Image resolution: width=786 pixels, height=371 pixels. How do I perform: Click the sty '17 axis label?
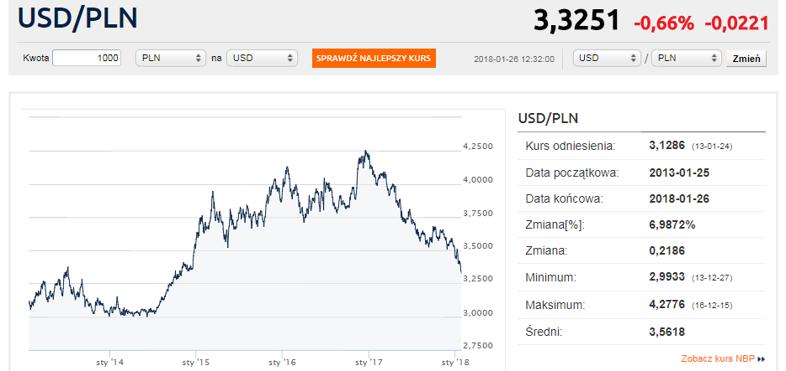368,361
